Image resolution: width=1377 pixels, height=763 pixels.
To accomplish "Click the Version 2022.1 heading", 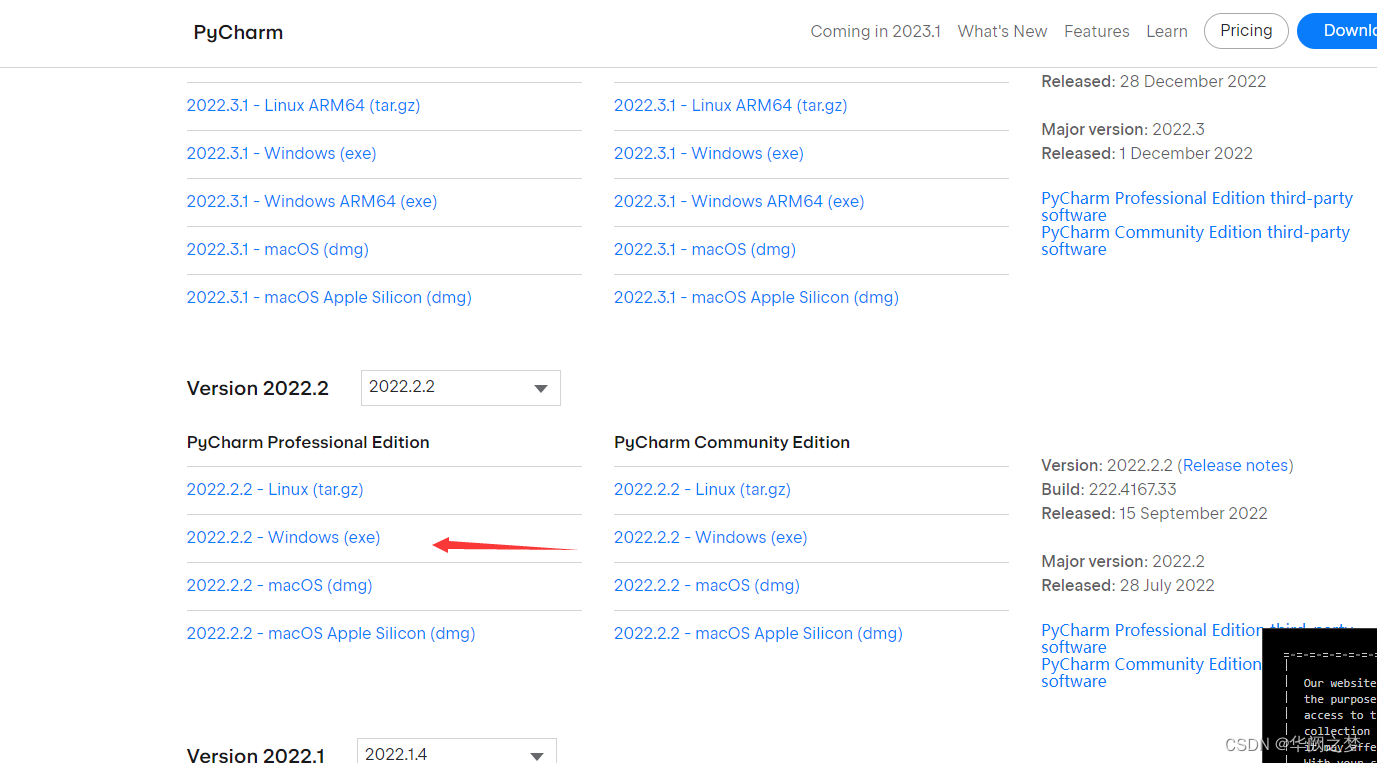I will point(255,755).
